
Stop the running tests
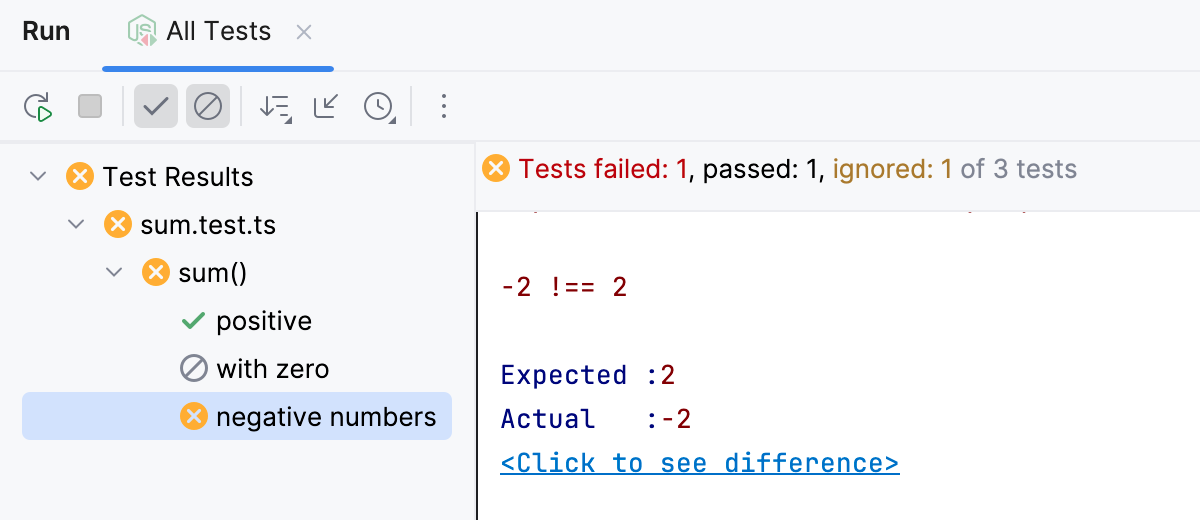click(x=90, y=106)
